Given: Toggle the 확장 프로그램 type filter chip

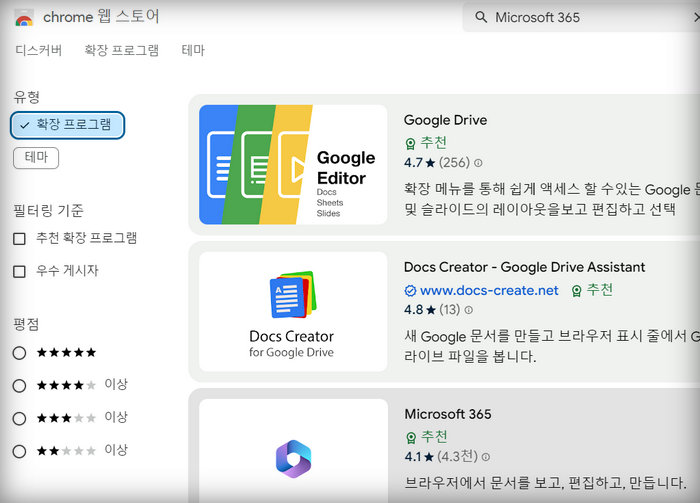Looking at the screenshot, I should pos(67,125).
